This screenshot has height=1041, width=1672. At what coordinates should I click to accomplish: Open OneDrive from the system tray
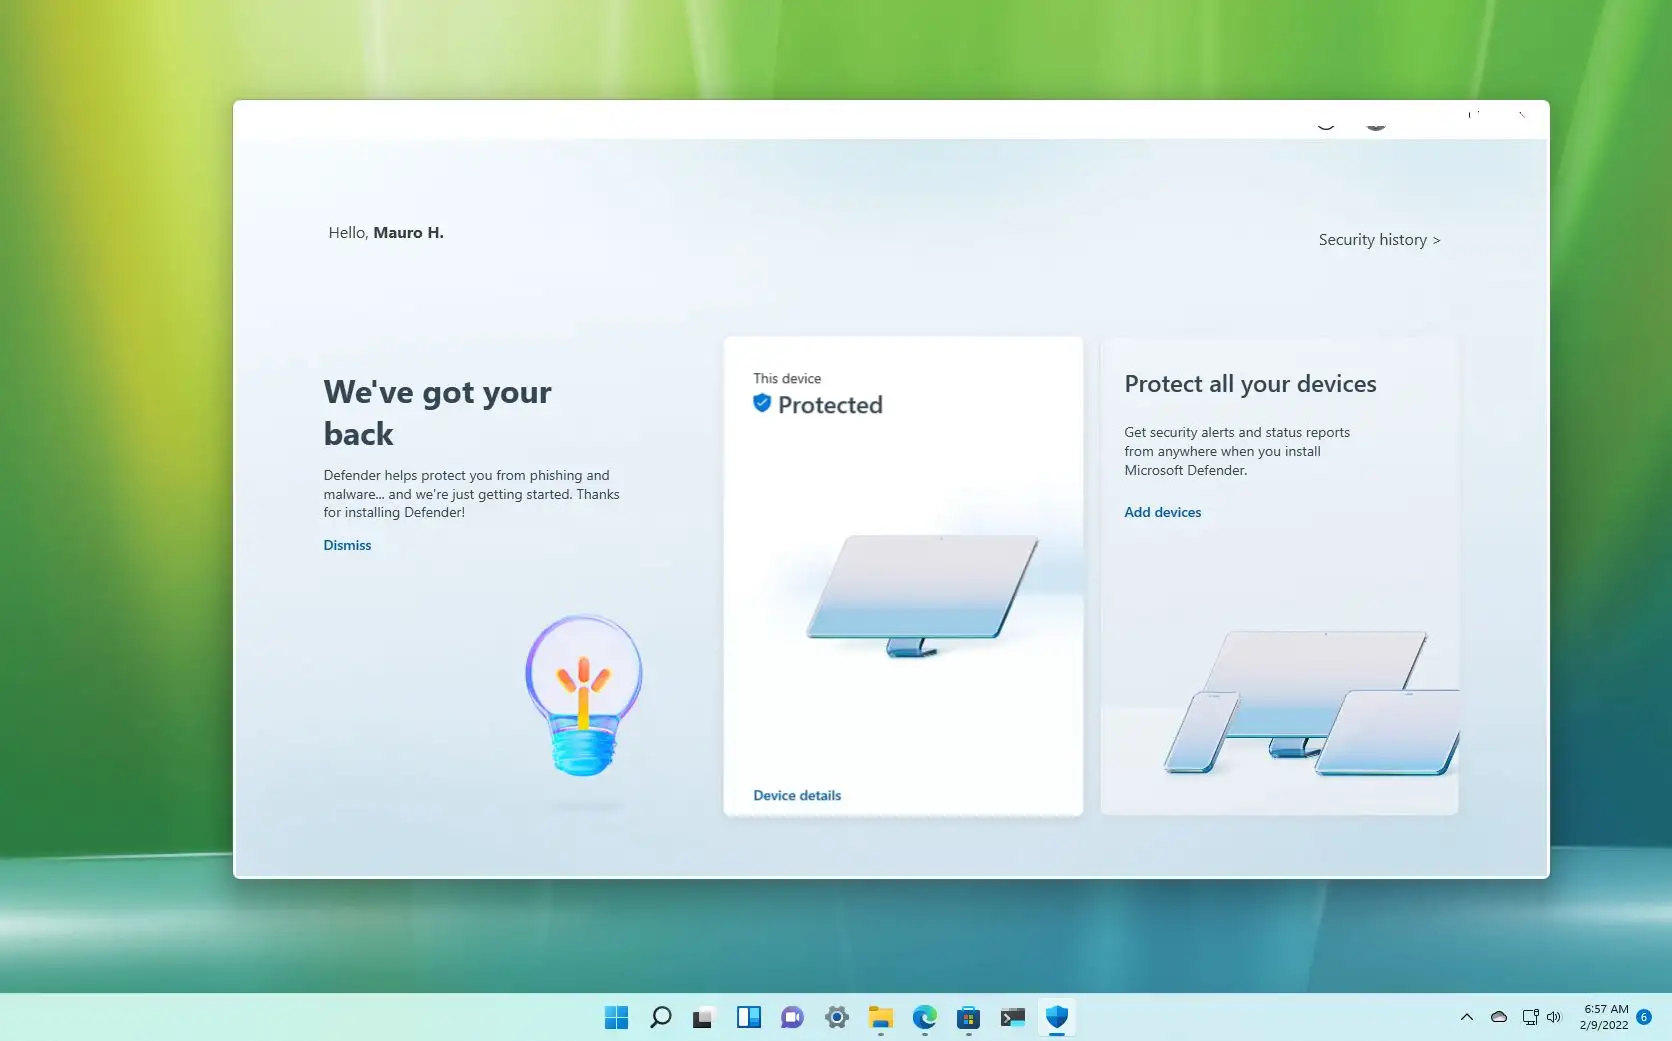pos(1498,1017)
